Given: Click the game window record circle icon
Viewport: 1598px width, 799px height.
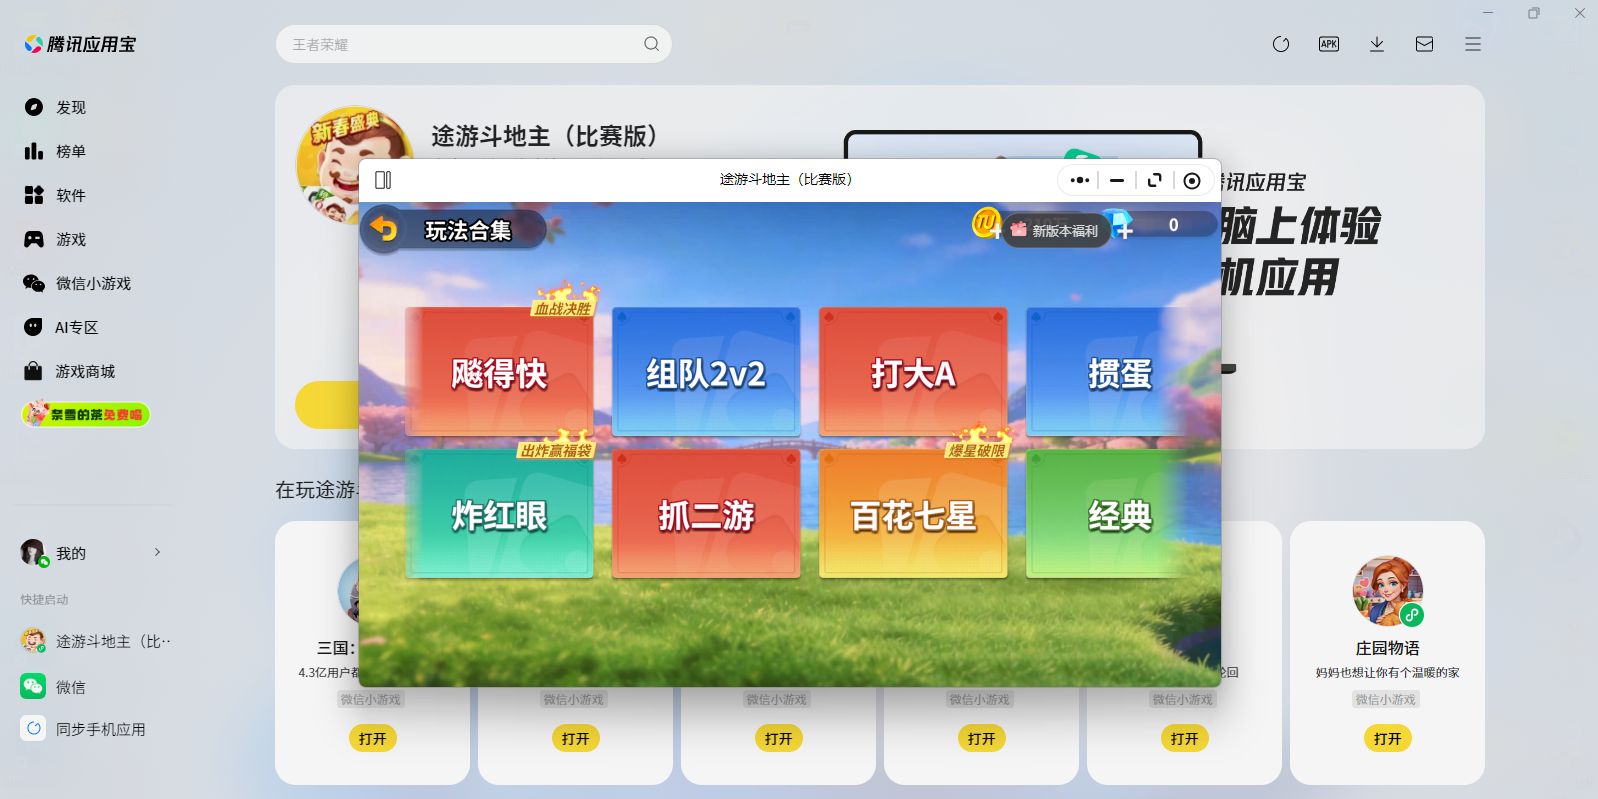Looking at the screenshot, I should 1192,180.
